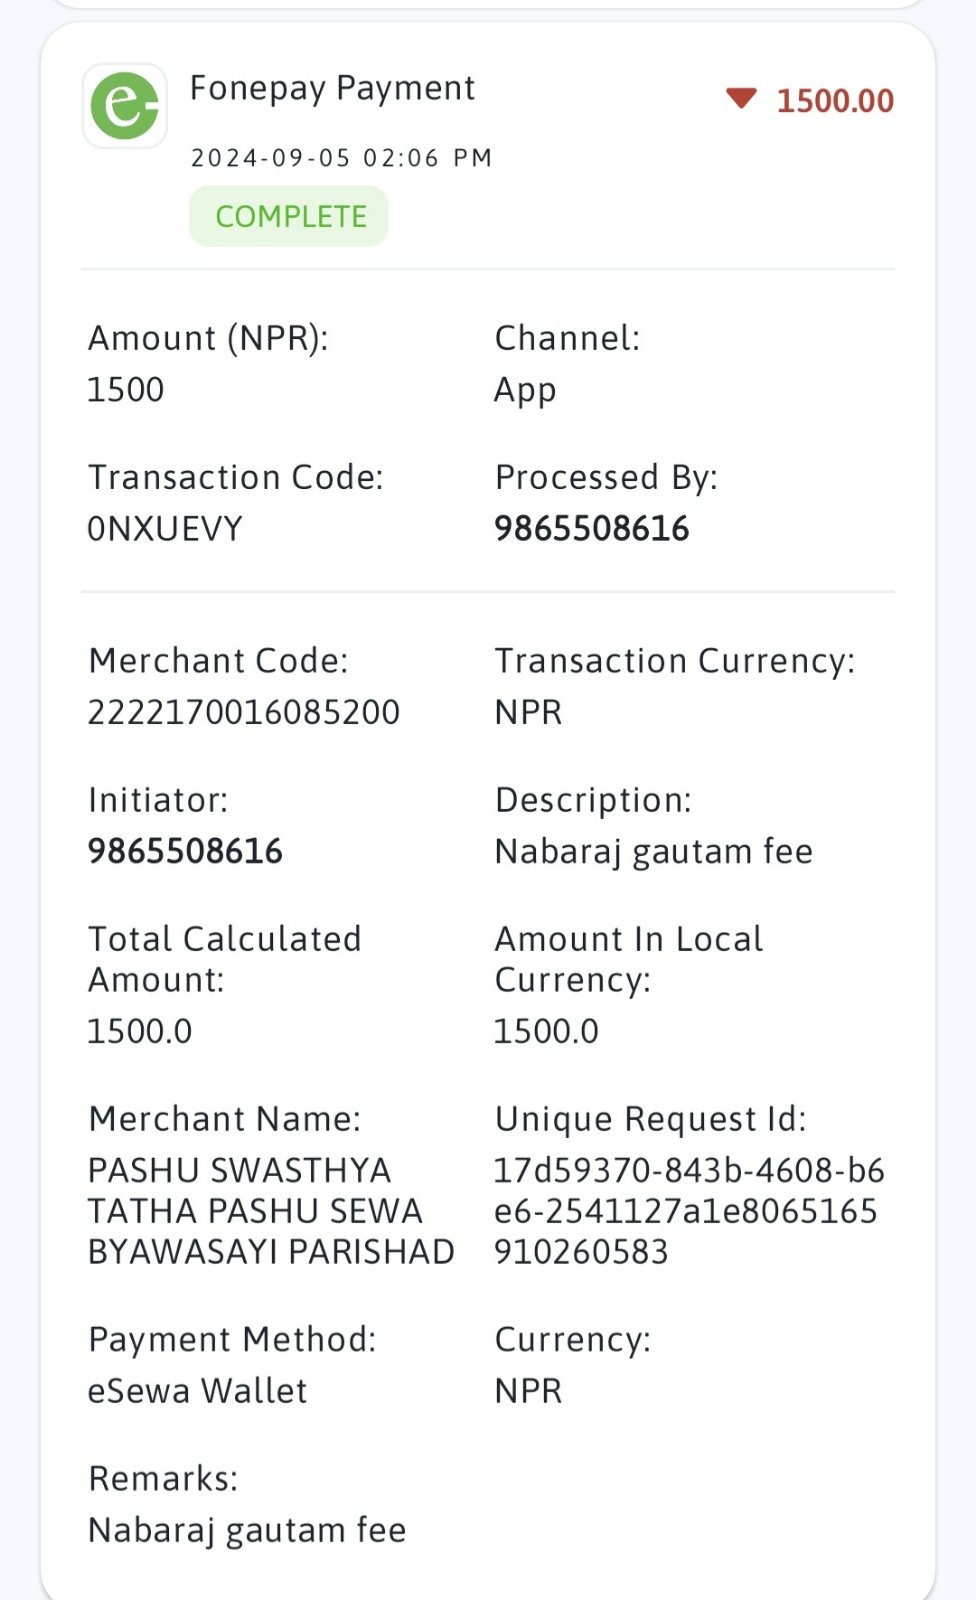976x1600 pixels.
Task: Tap the Total Calculated Amount 1500.0
Action: coord(140,1031)
